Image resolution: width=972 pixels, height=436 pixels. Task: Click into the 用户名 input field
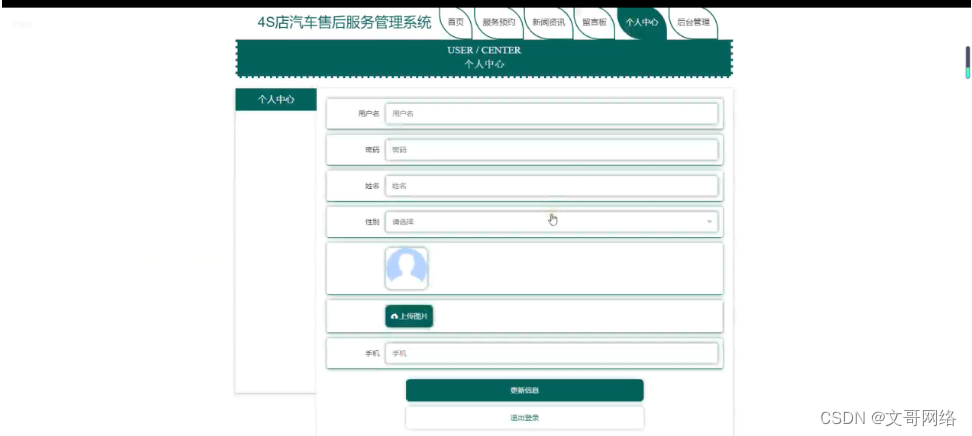[551, 113]
